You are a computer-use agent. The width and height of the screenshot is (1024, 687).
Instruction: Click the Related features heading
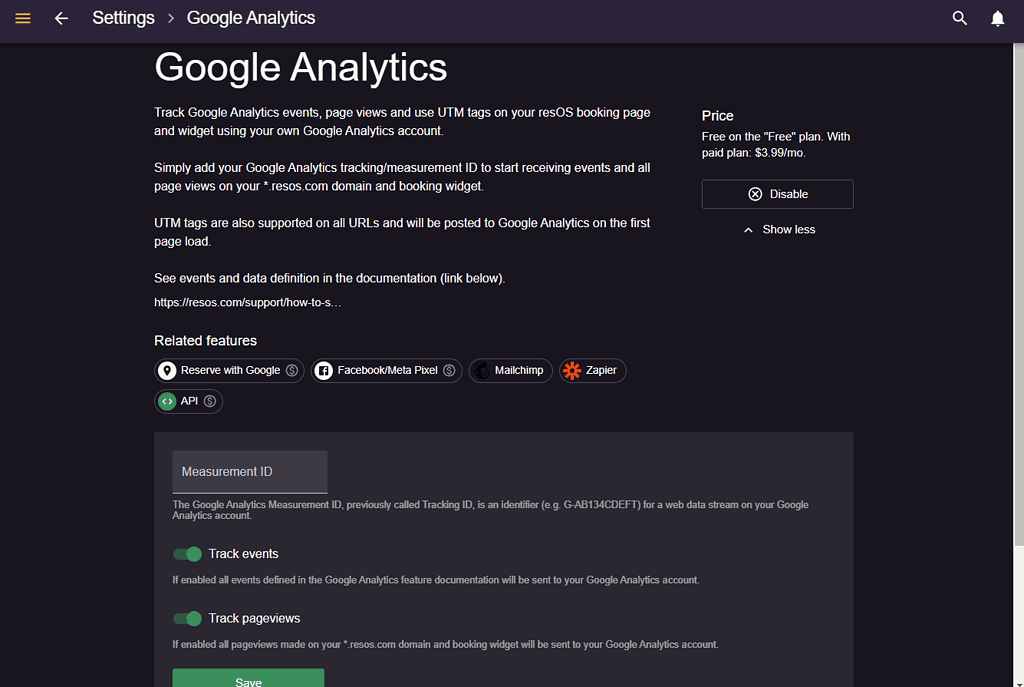coord(206,341)
